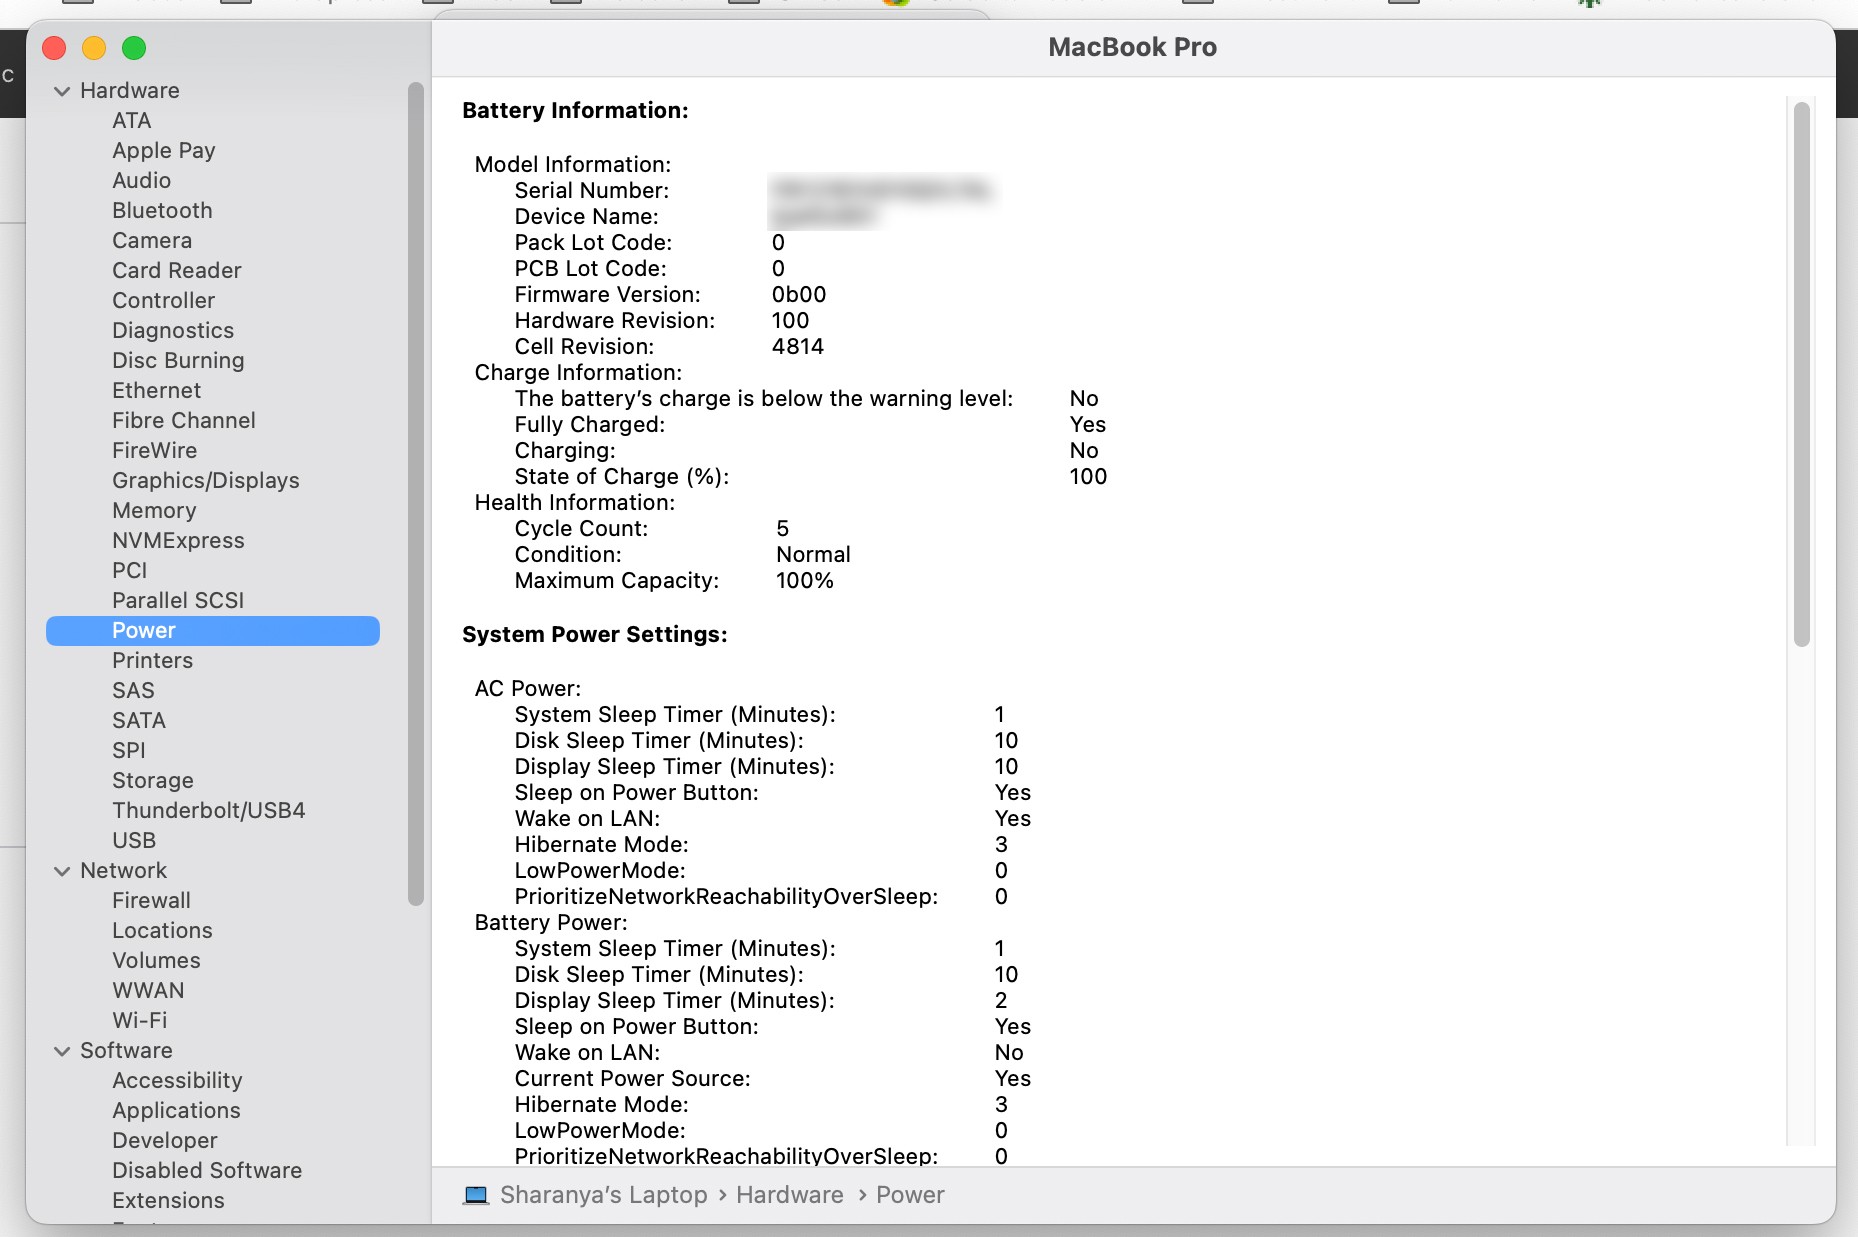Open the ATA hardware category
The width and height of the screenshot is (1858, 1237).
[x=132, y=121]
